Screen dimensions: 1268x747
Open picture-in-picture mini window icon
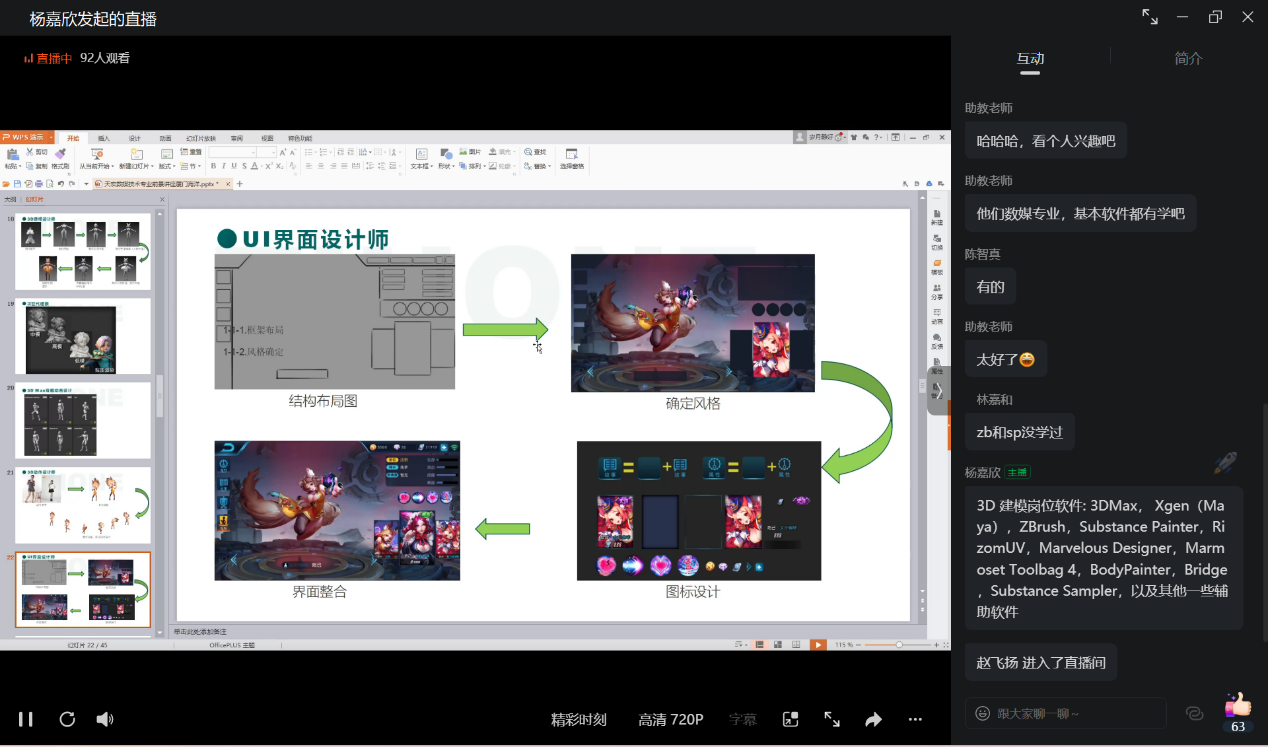tap(790, 719)
